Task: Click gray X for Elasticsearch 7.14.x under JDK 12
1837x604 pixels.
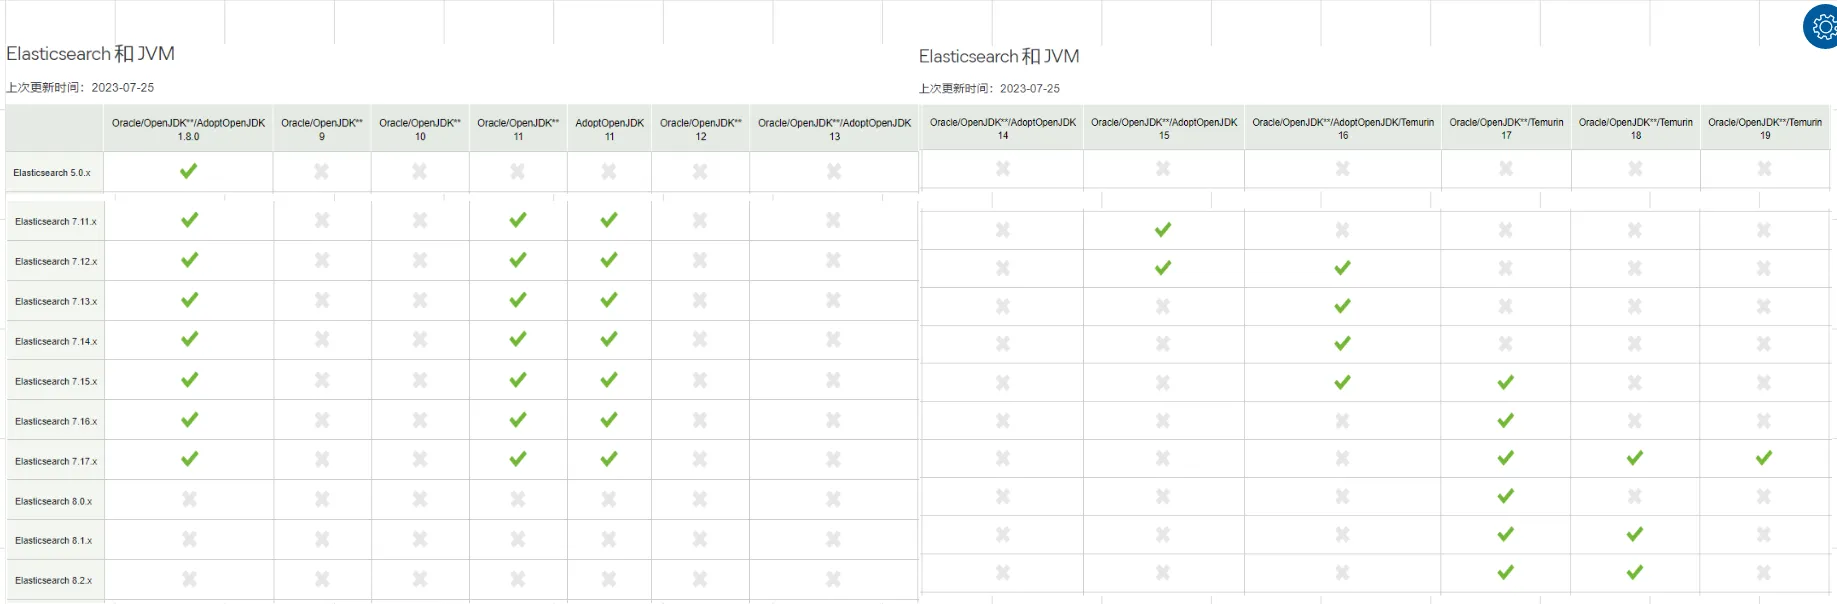Action: [x=699, y=340]
